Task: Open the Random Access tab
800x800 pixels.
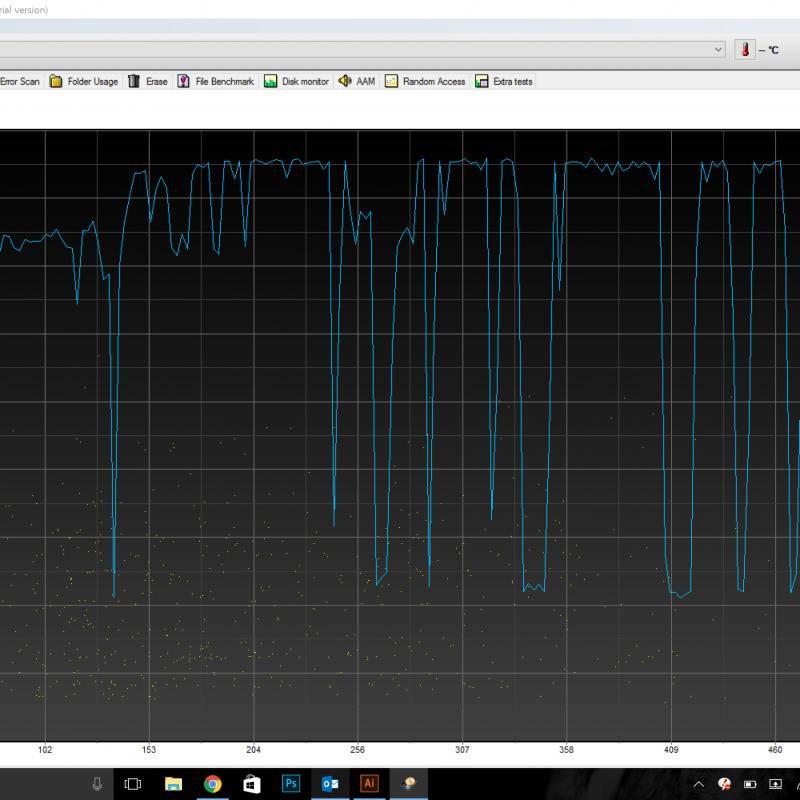Action: pos(426,81)
